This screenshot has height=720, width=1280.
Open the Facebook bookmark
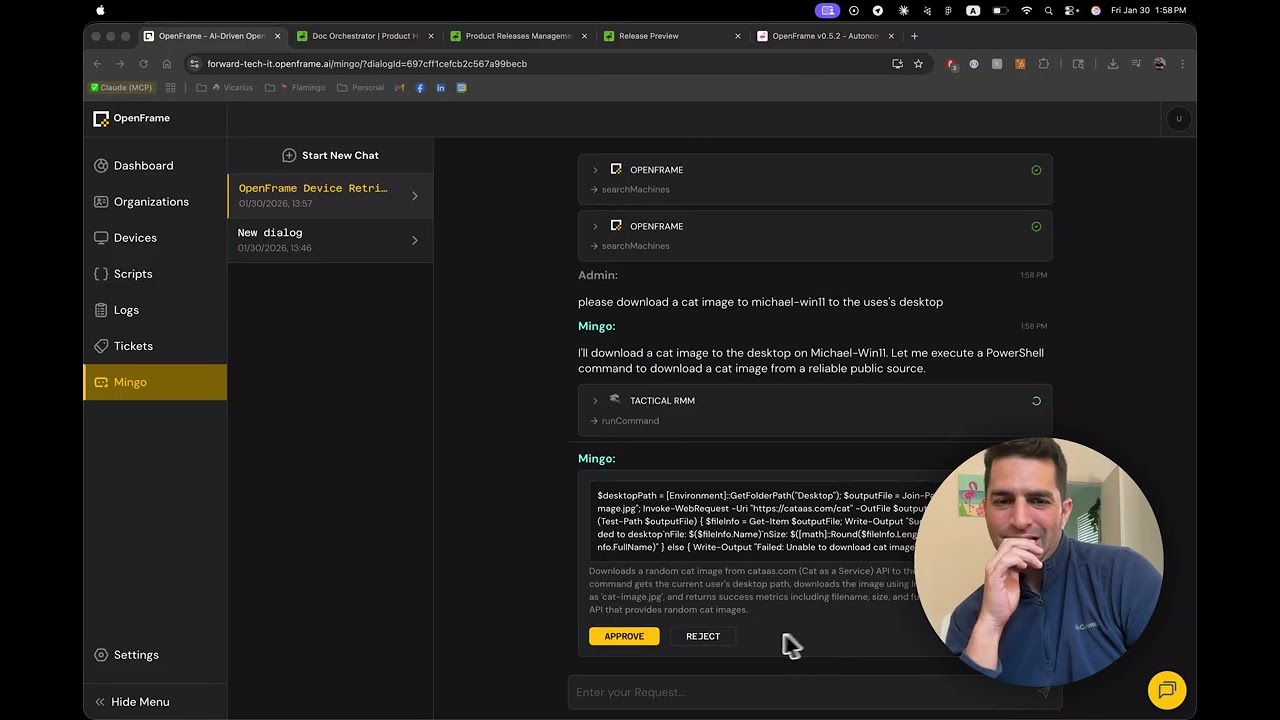coord(420,88)
